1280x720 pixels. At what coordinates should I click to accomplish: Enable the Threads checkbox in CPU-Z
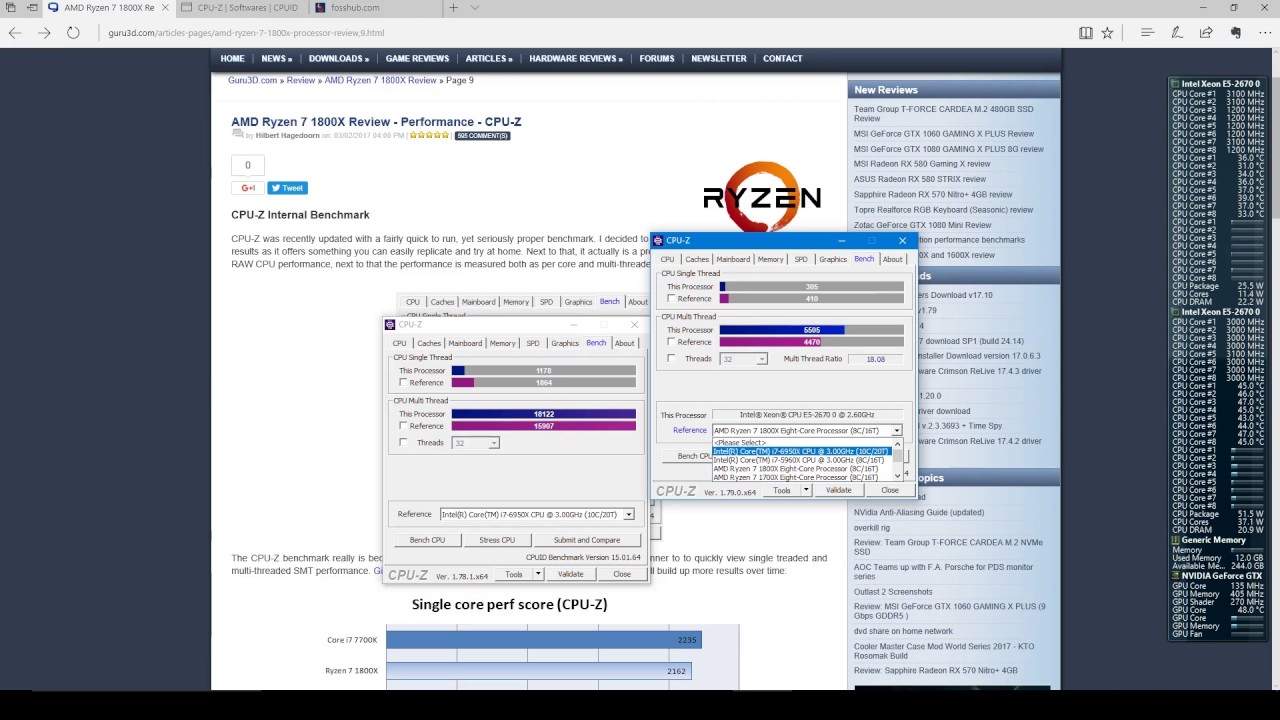(671, 358)
